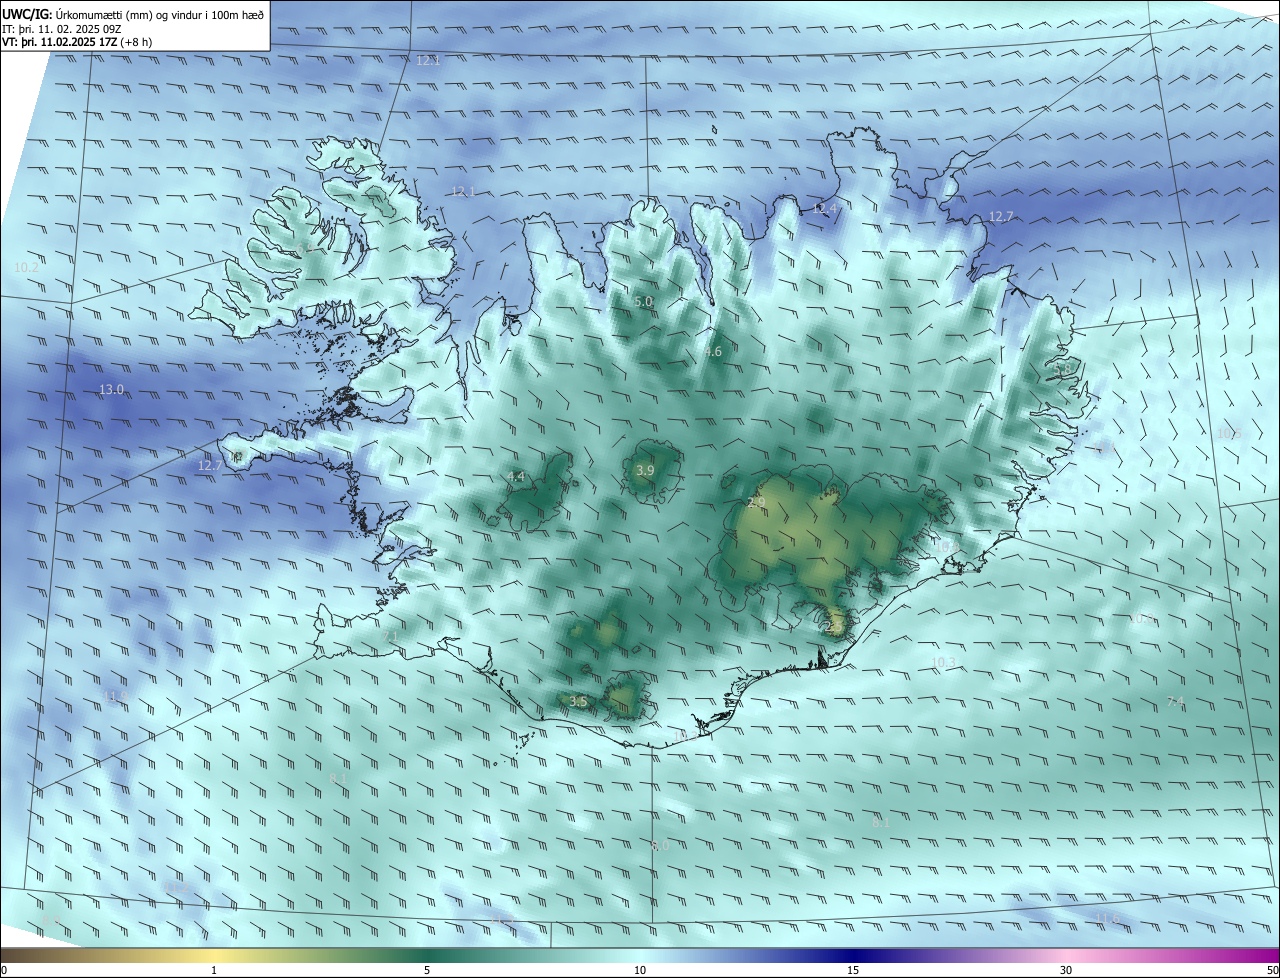Click the 11.9 value in the southwest sea

115,696
